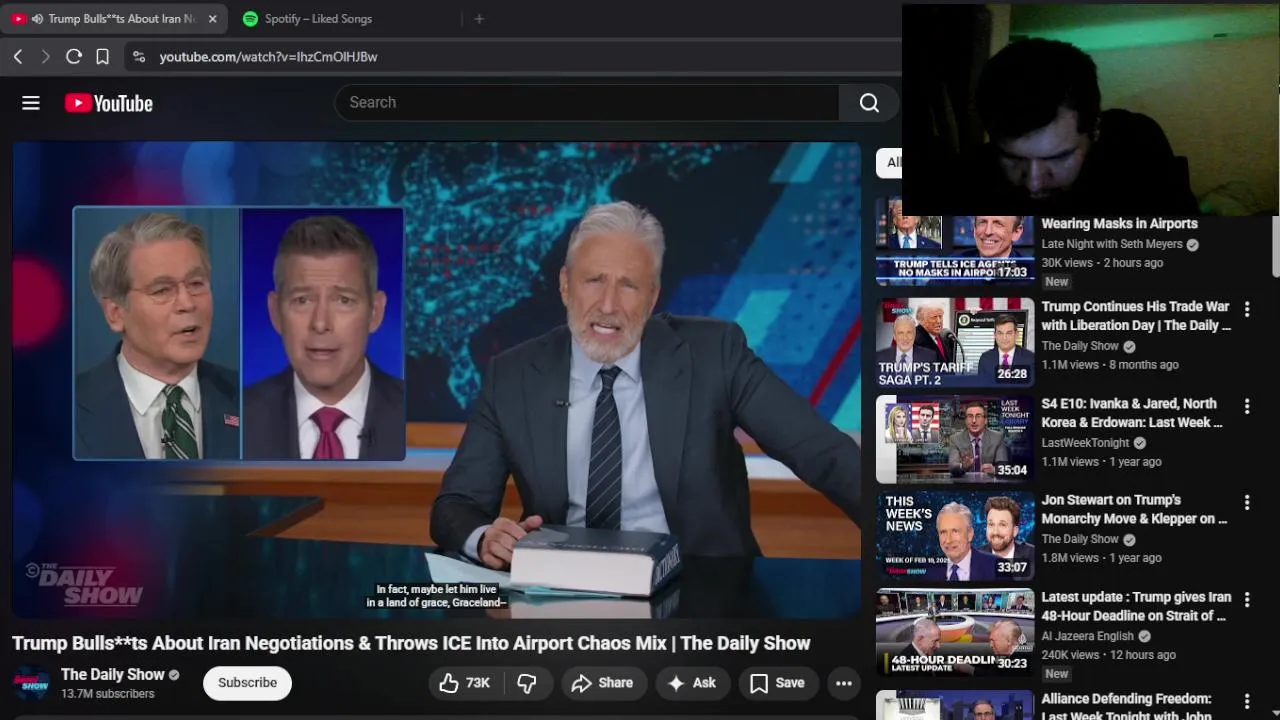This screenshot has height=720, width=1280.
Task: Open This Week's News video thumbnail
Action: tap(955, 535)
